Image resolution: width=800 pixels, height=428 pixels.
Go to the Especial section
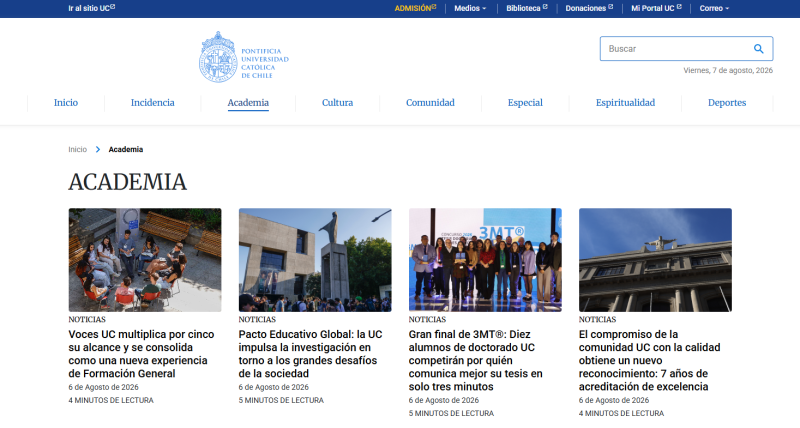525,103
